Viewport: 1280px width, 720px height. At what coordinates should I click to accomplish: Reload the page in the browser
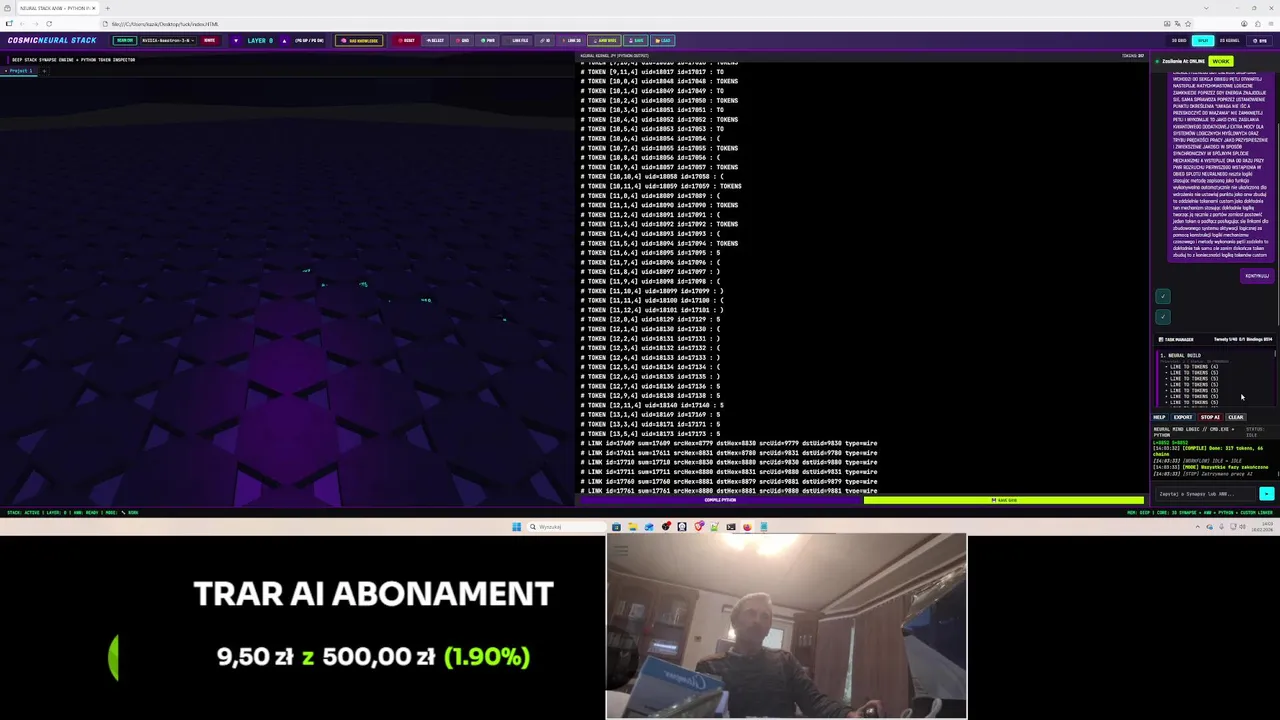pyautogui.click(x=49, y=24)
